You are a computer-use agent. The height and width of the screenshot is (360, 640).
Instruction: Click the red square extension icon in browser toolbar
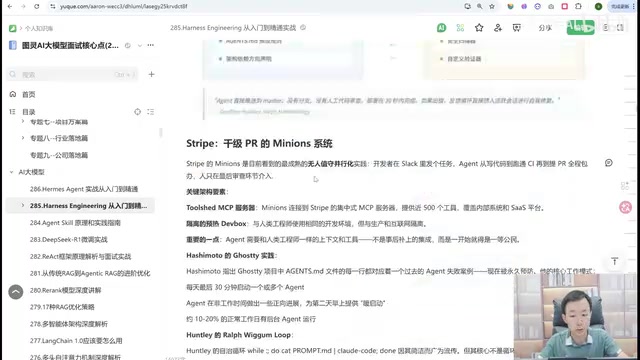[565, 6]
